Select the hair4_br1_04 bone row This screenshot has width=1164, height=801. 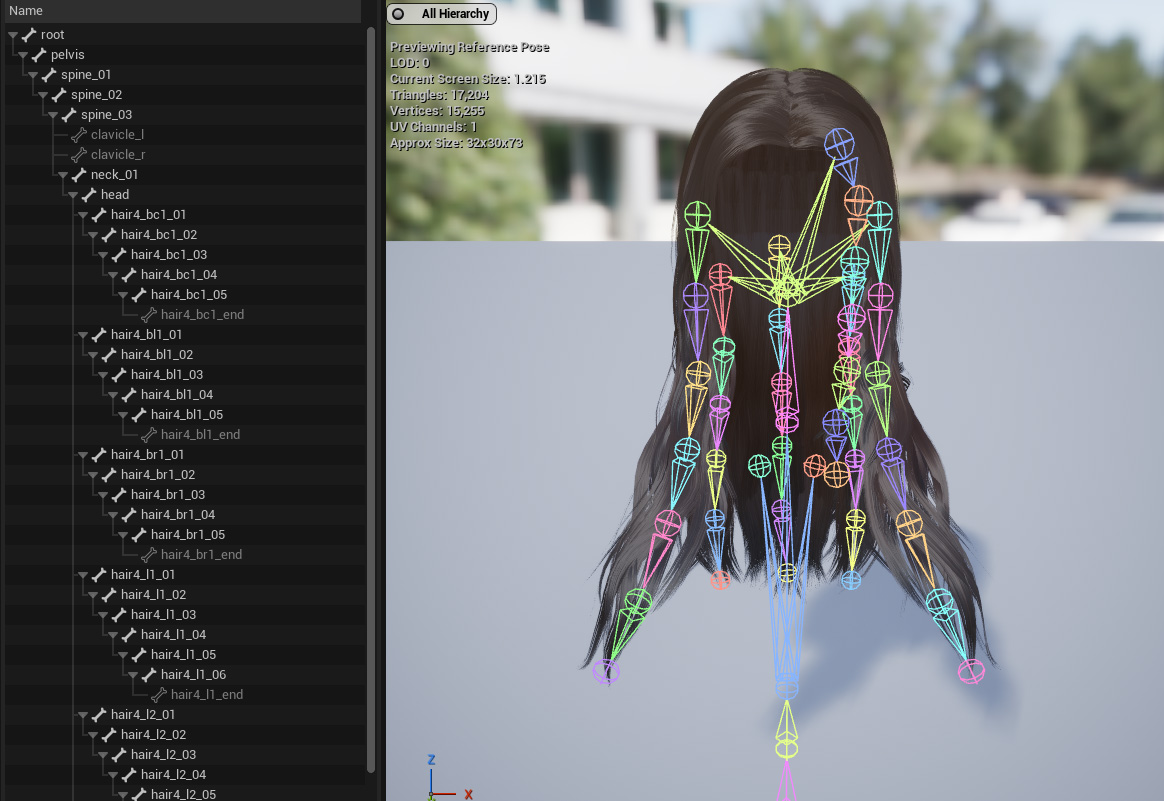tap(184, 514)
